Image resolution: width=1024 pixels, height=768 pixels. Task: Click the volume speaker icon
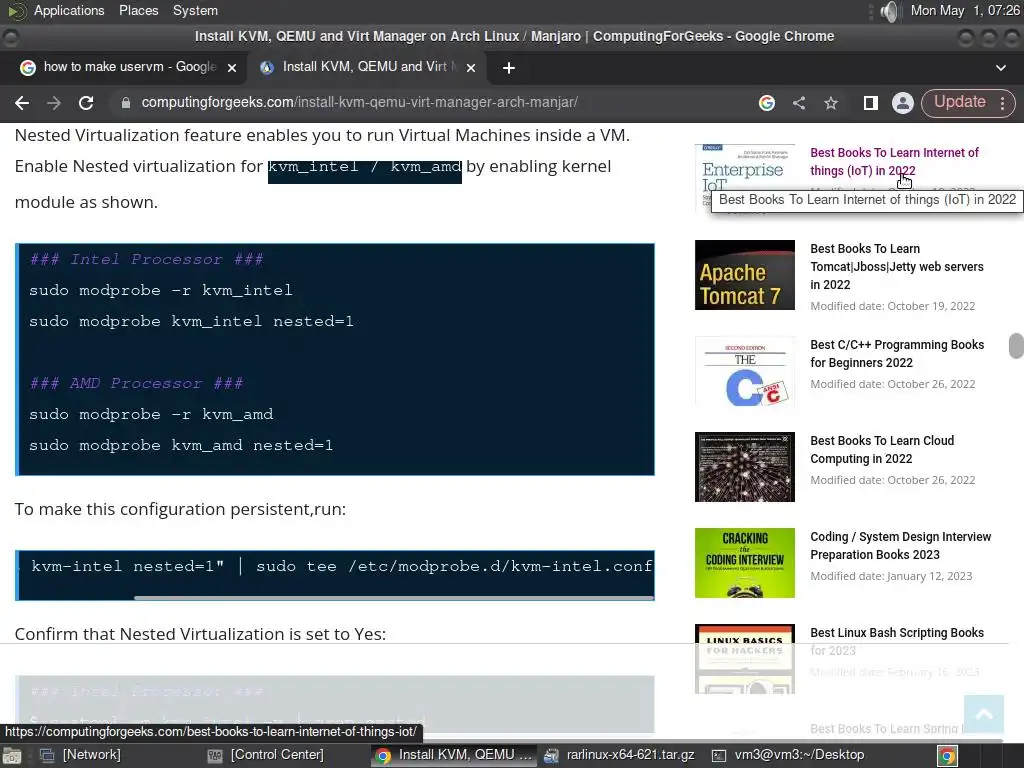[889, 11]
